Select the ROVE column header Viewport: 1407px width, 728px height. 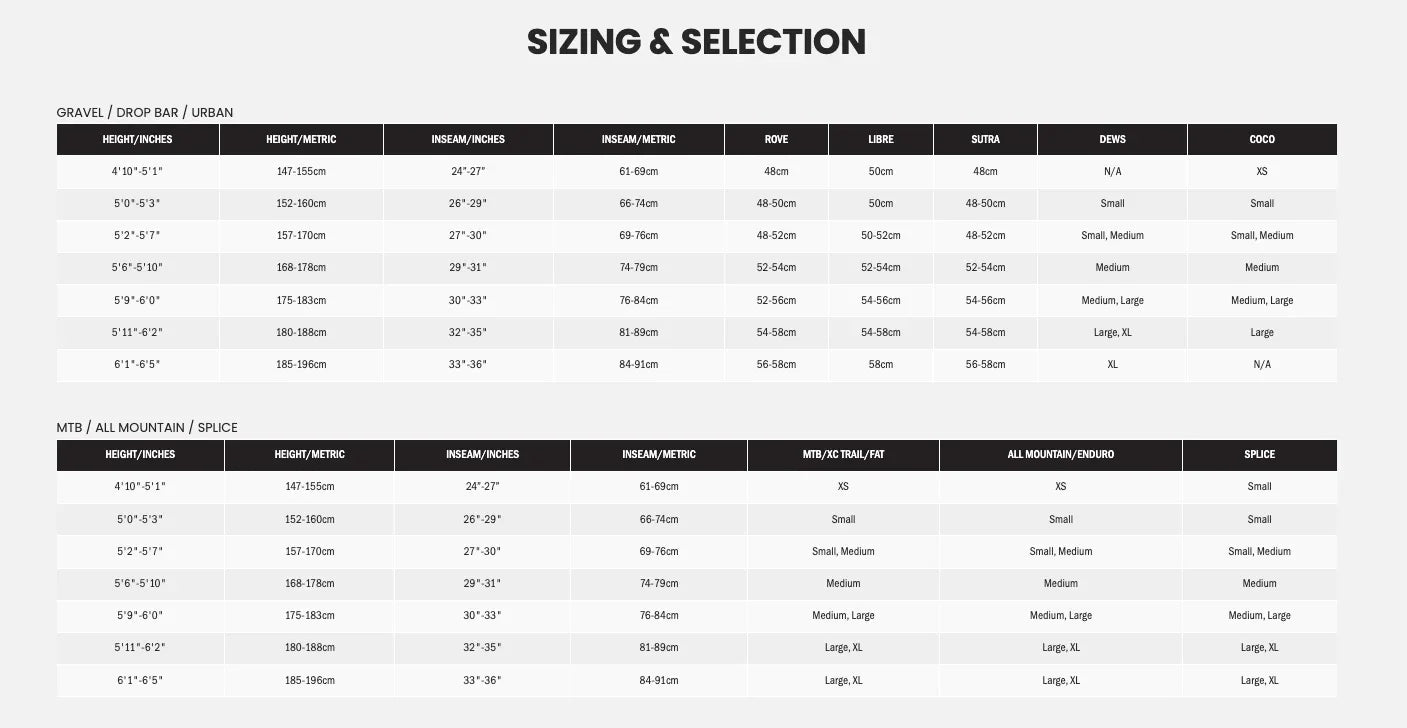point(776,140)
